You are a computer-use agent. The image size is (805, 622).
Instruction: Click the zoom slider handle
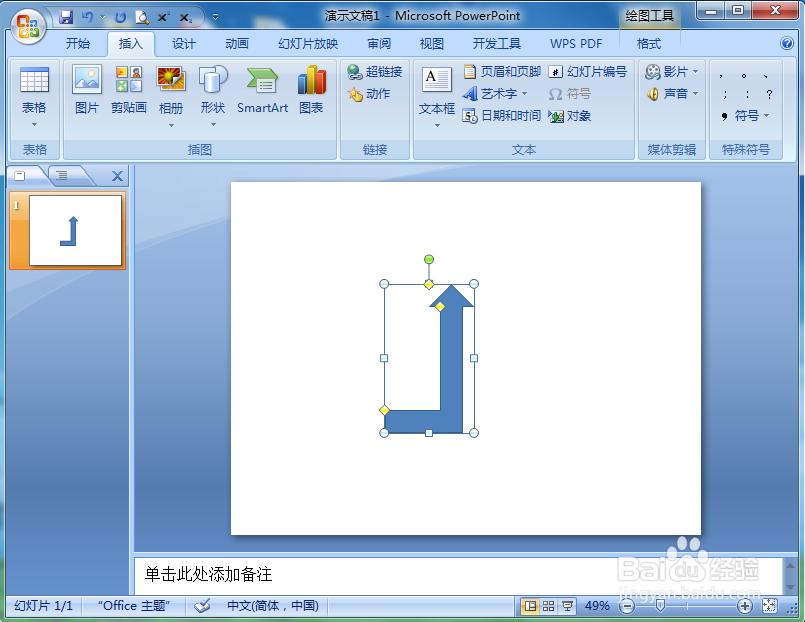tap(660, 607)
